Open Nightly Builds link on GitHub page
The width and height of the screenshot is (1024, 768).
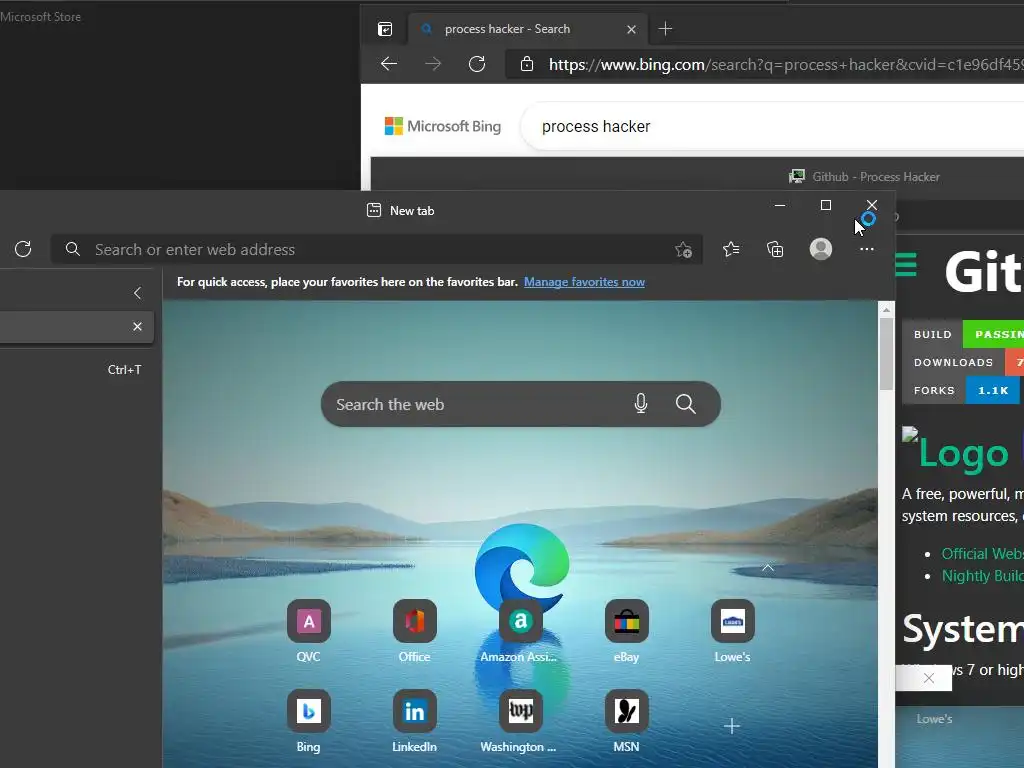(x=982, y=575)
